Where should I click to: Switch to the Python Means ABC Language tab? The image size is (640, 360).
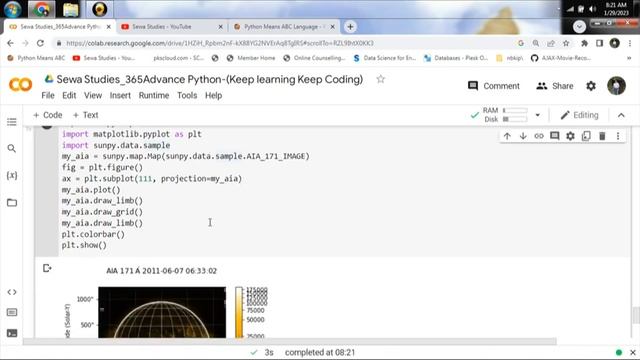pos(284,27)
